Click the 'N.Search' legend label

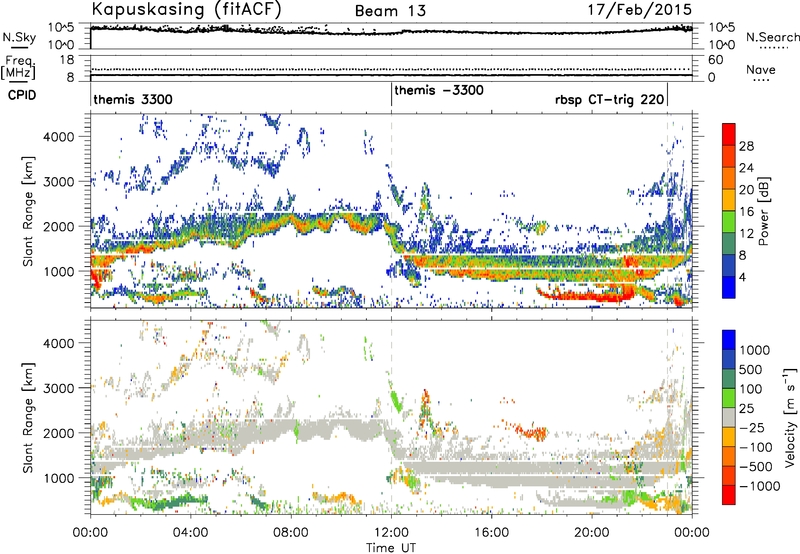pyautogui.click(x=773, y=37)
